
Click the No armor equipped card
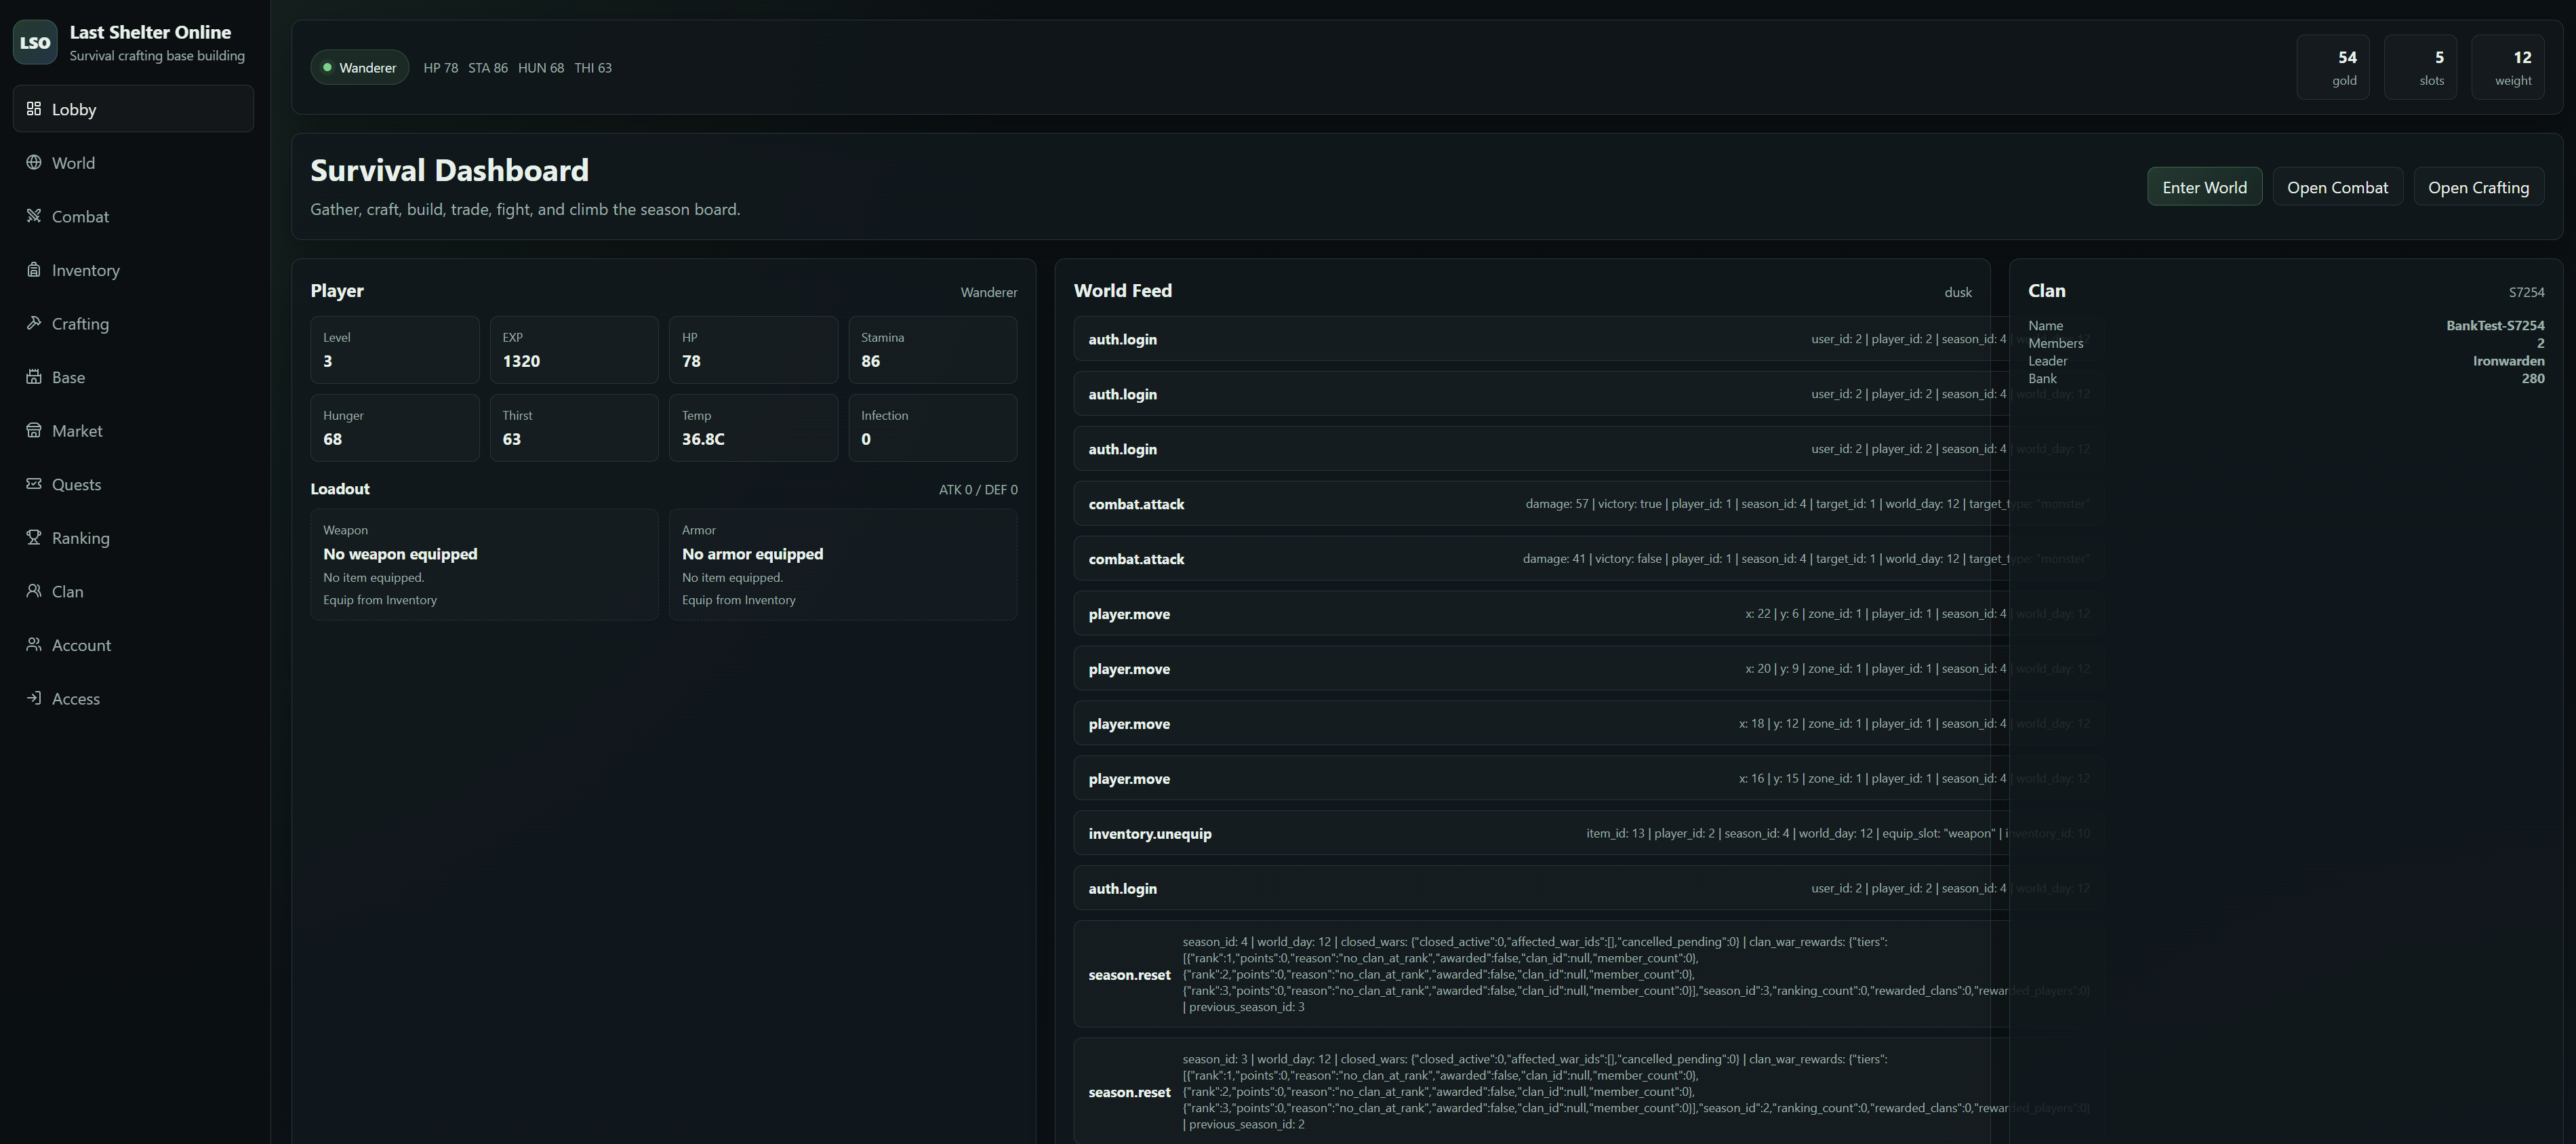pyautogui.click(x=843, y=565)
